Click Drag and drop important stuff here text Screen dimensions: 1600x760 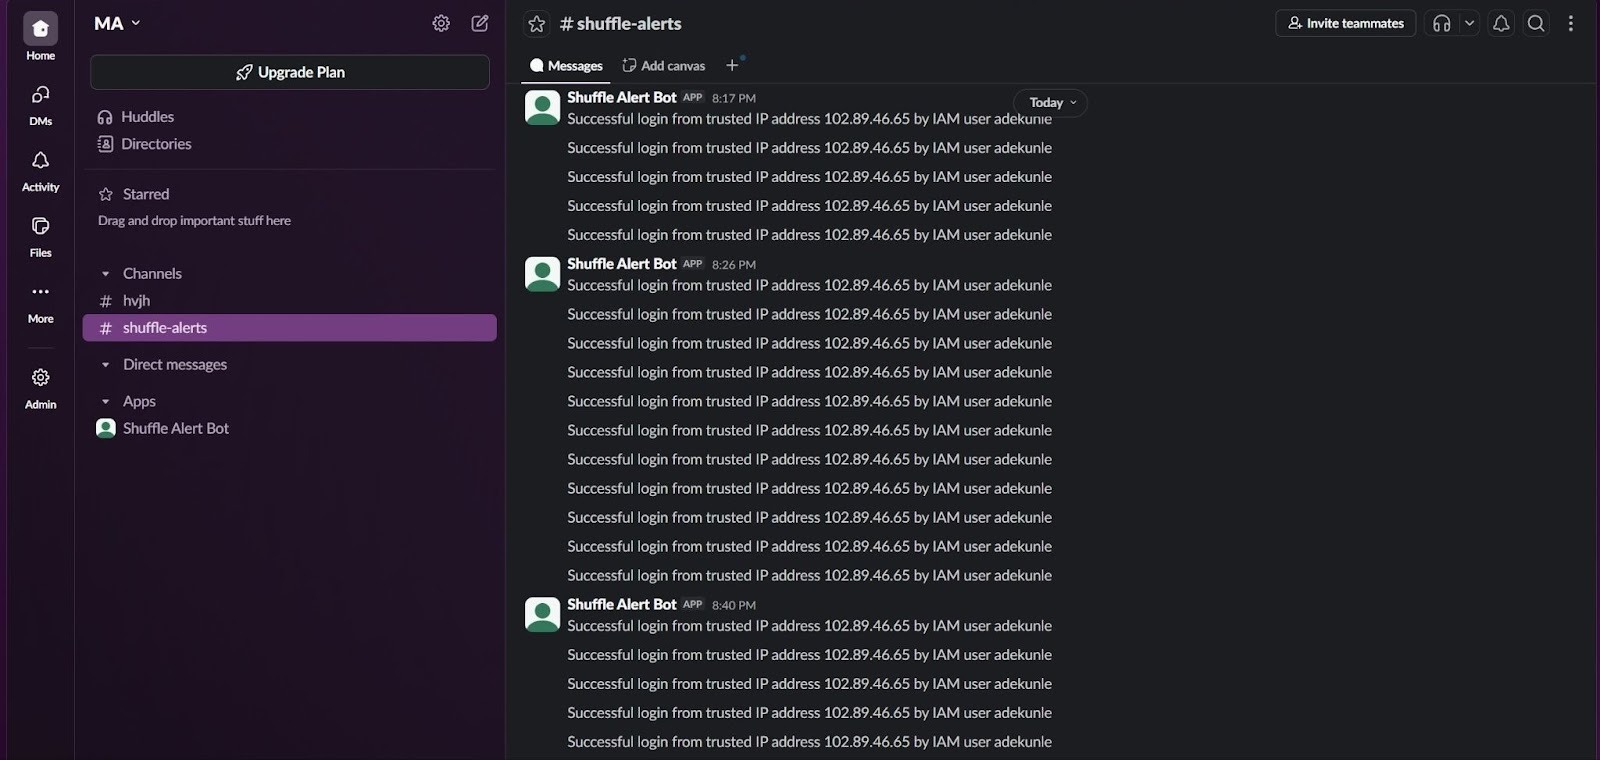coord(194,221)
